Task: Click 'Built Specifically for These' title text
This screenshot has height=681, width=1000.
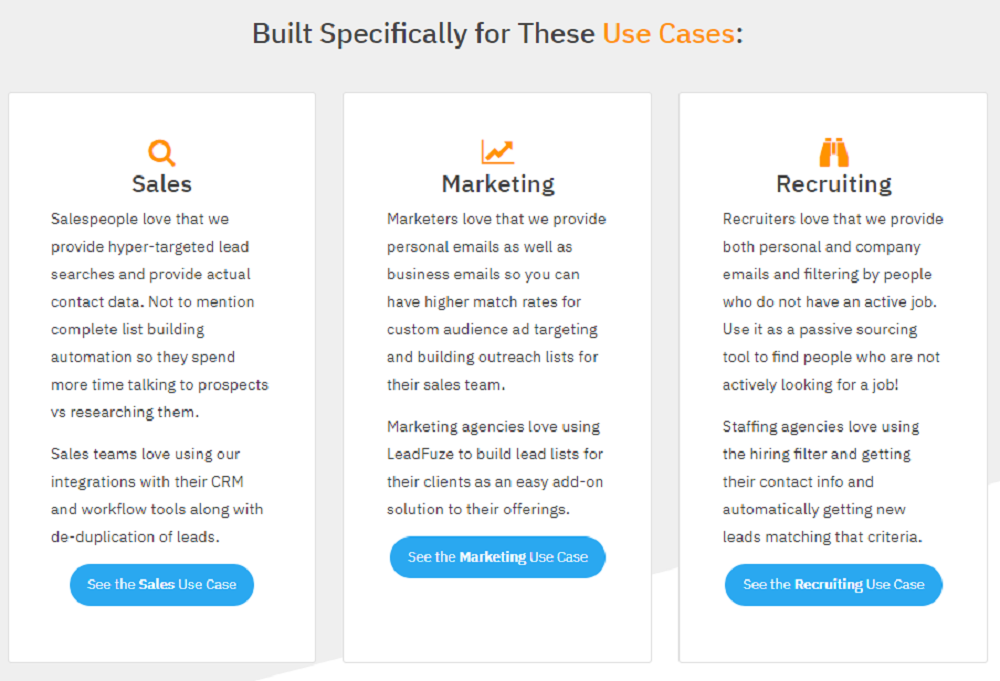Action: coord(423,34)
